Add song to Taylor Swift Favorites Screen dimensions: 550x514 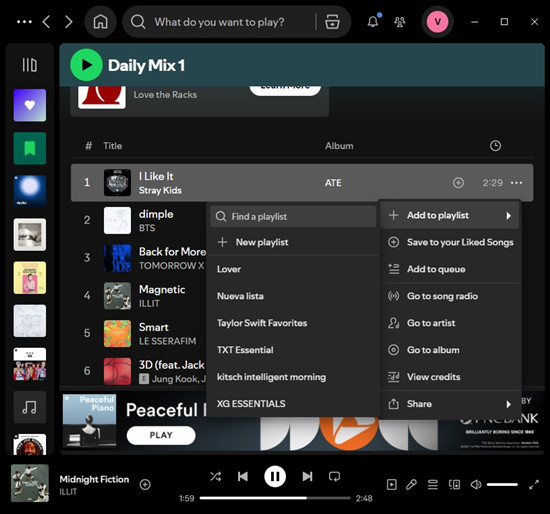pyautogui.click(x=293, y=323)
